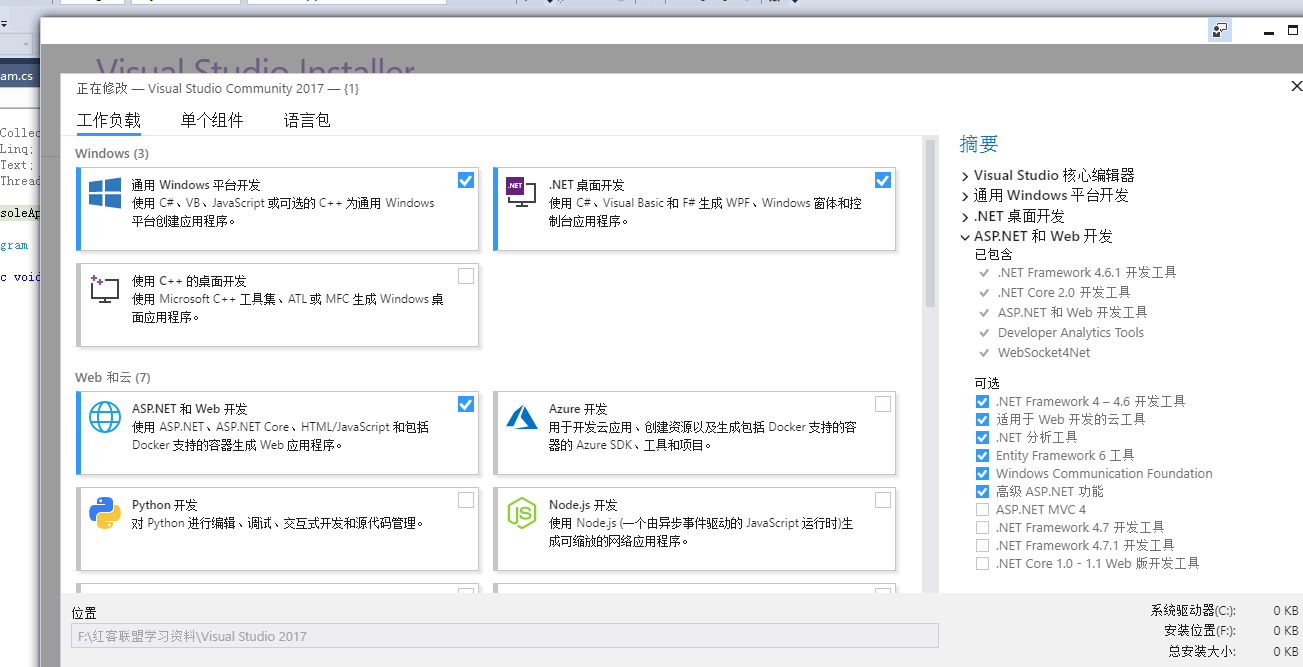Uncheck the .NET 桌面开发 workload checkbox
1303x667 pixels.
coord(882,180)
